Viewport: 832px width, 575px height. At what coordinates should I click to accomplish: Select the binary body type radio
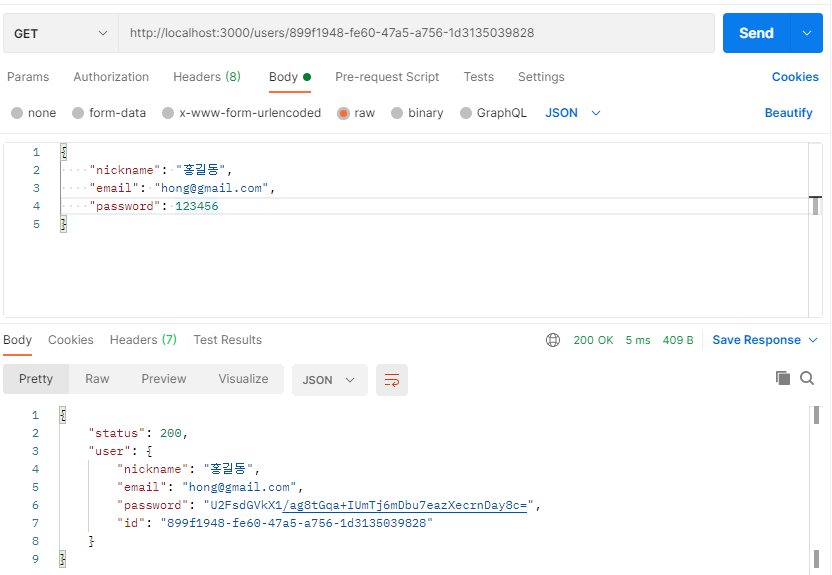point(397,113)
